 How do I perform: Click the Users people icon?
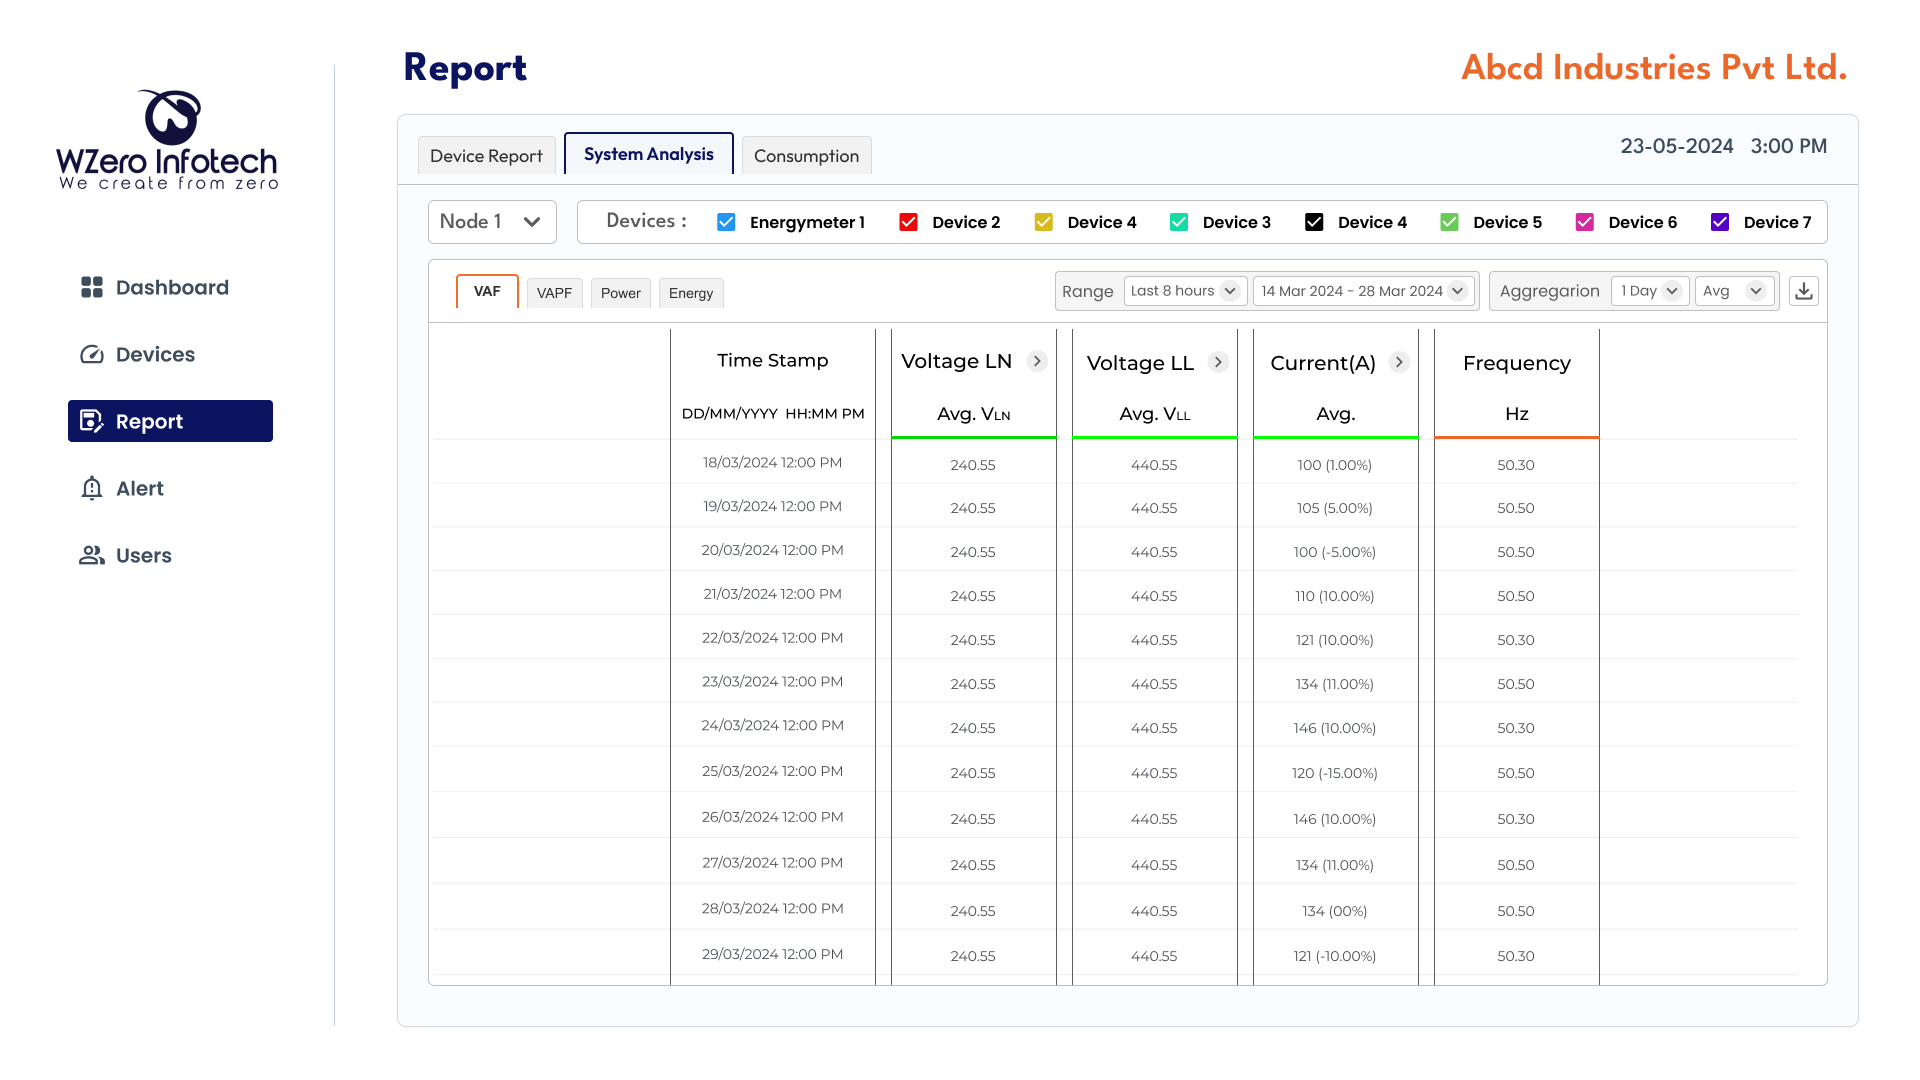click(x=92, y=555)
